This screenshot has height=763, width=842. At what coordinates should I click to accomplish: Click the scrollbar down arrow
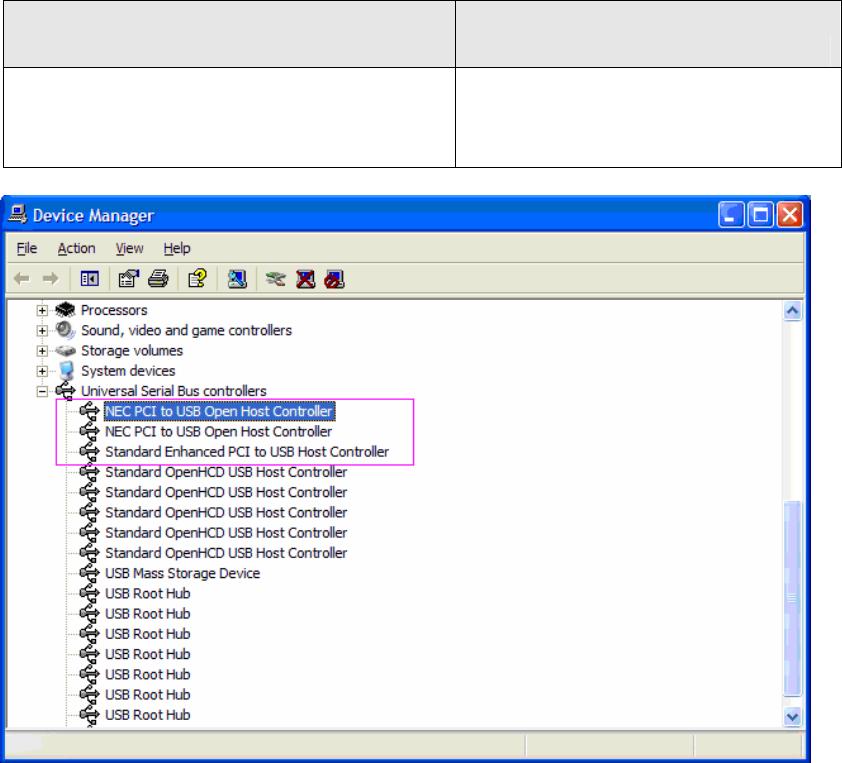click(793, 716)
